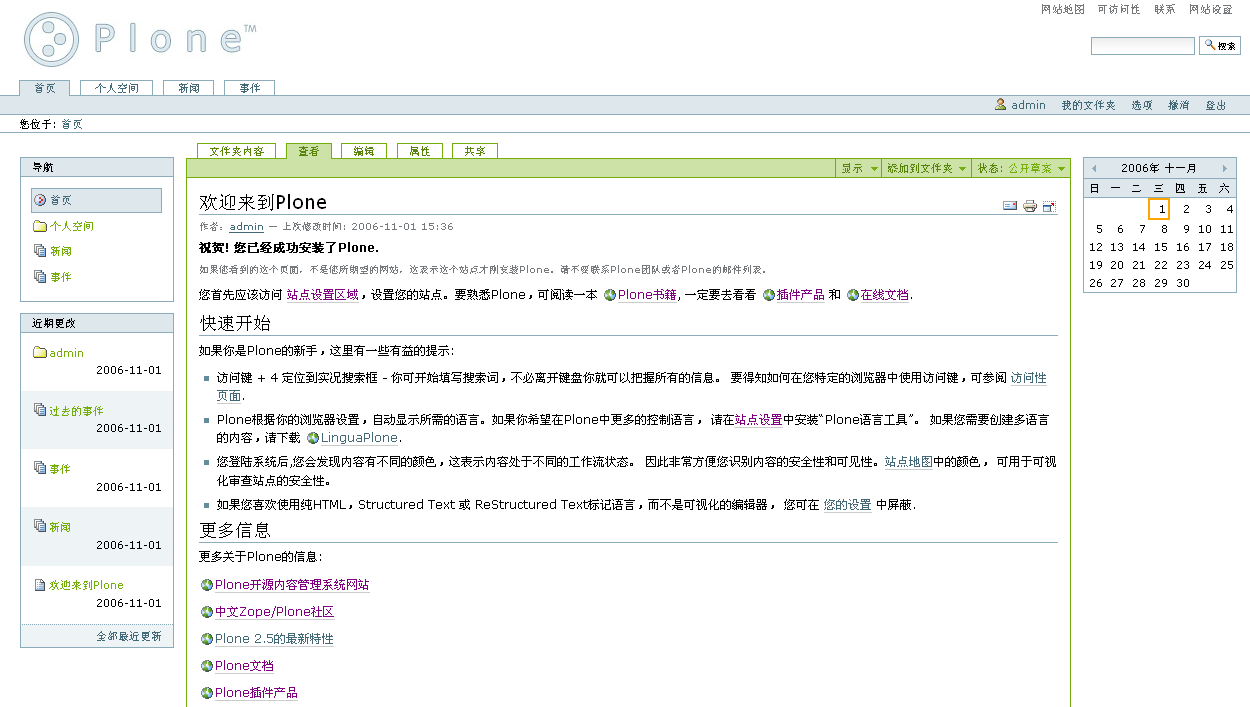Go to previous month in the calendar

pyautogui.click(x=1094, y=169)
